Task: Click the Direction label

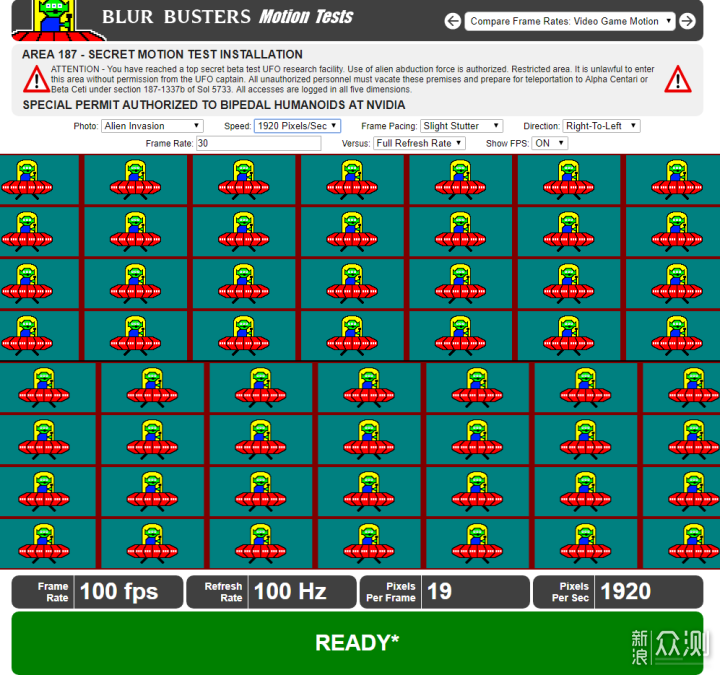Action: [541, 126]
